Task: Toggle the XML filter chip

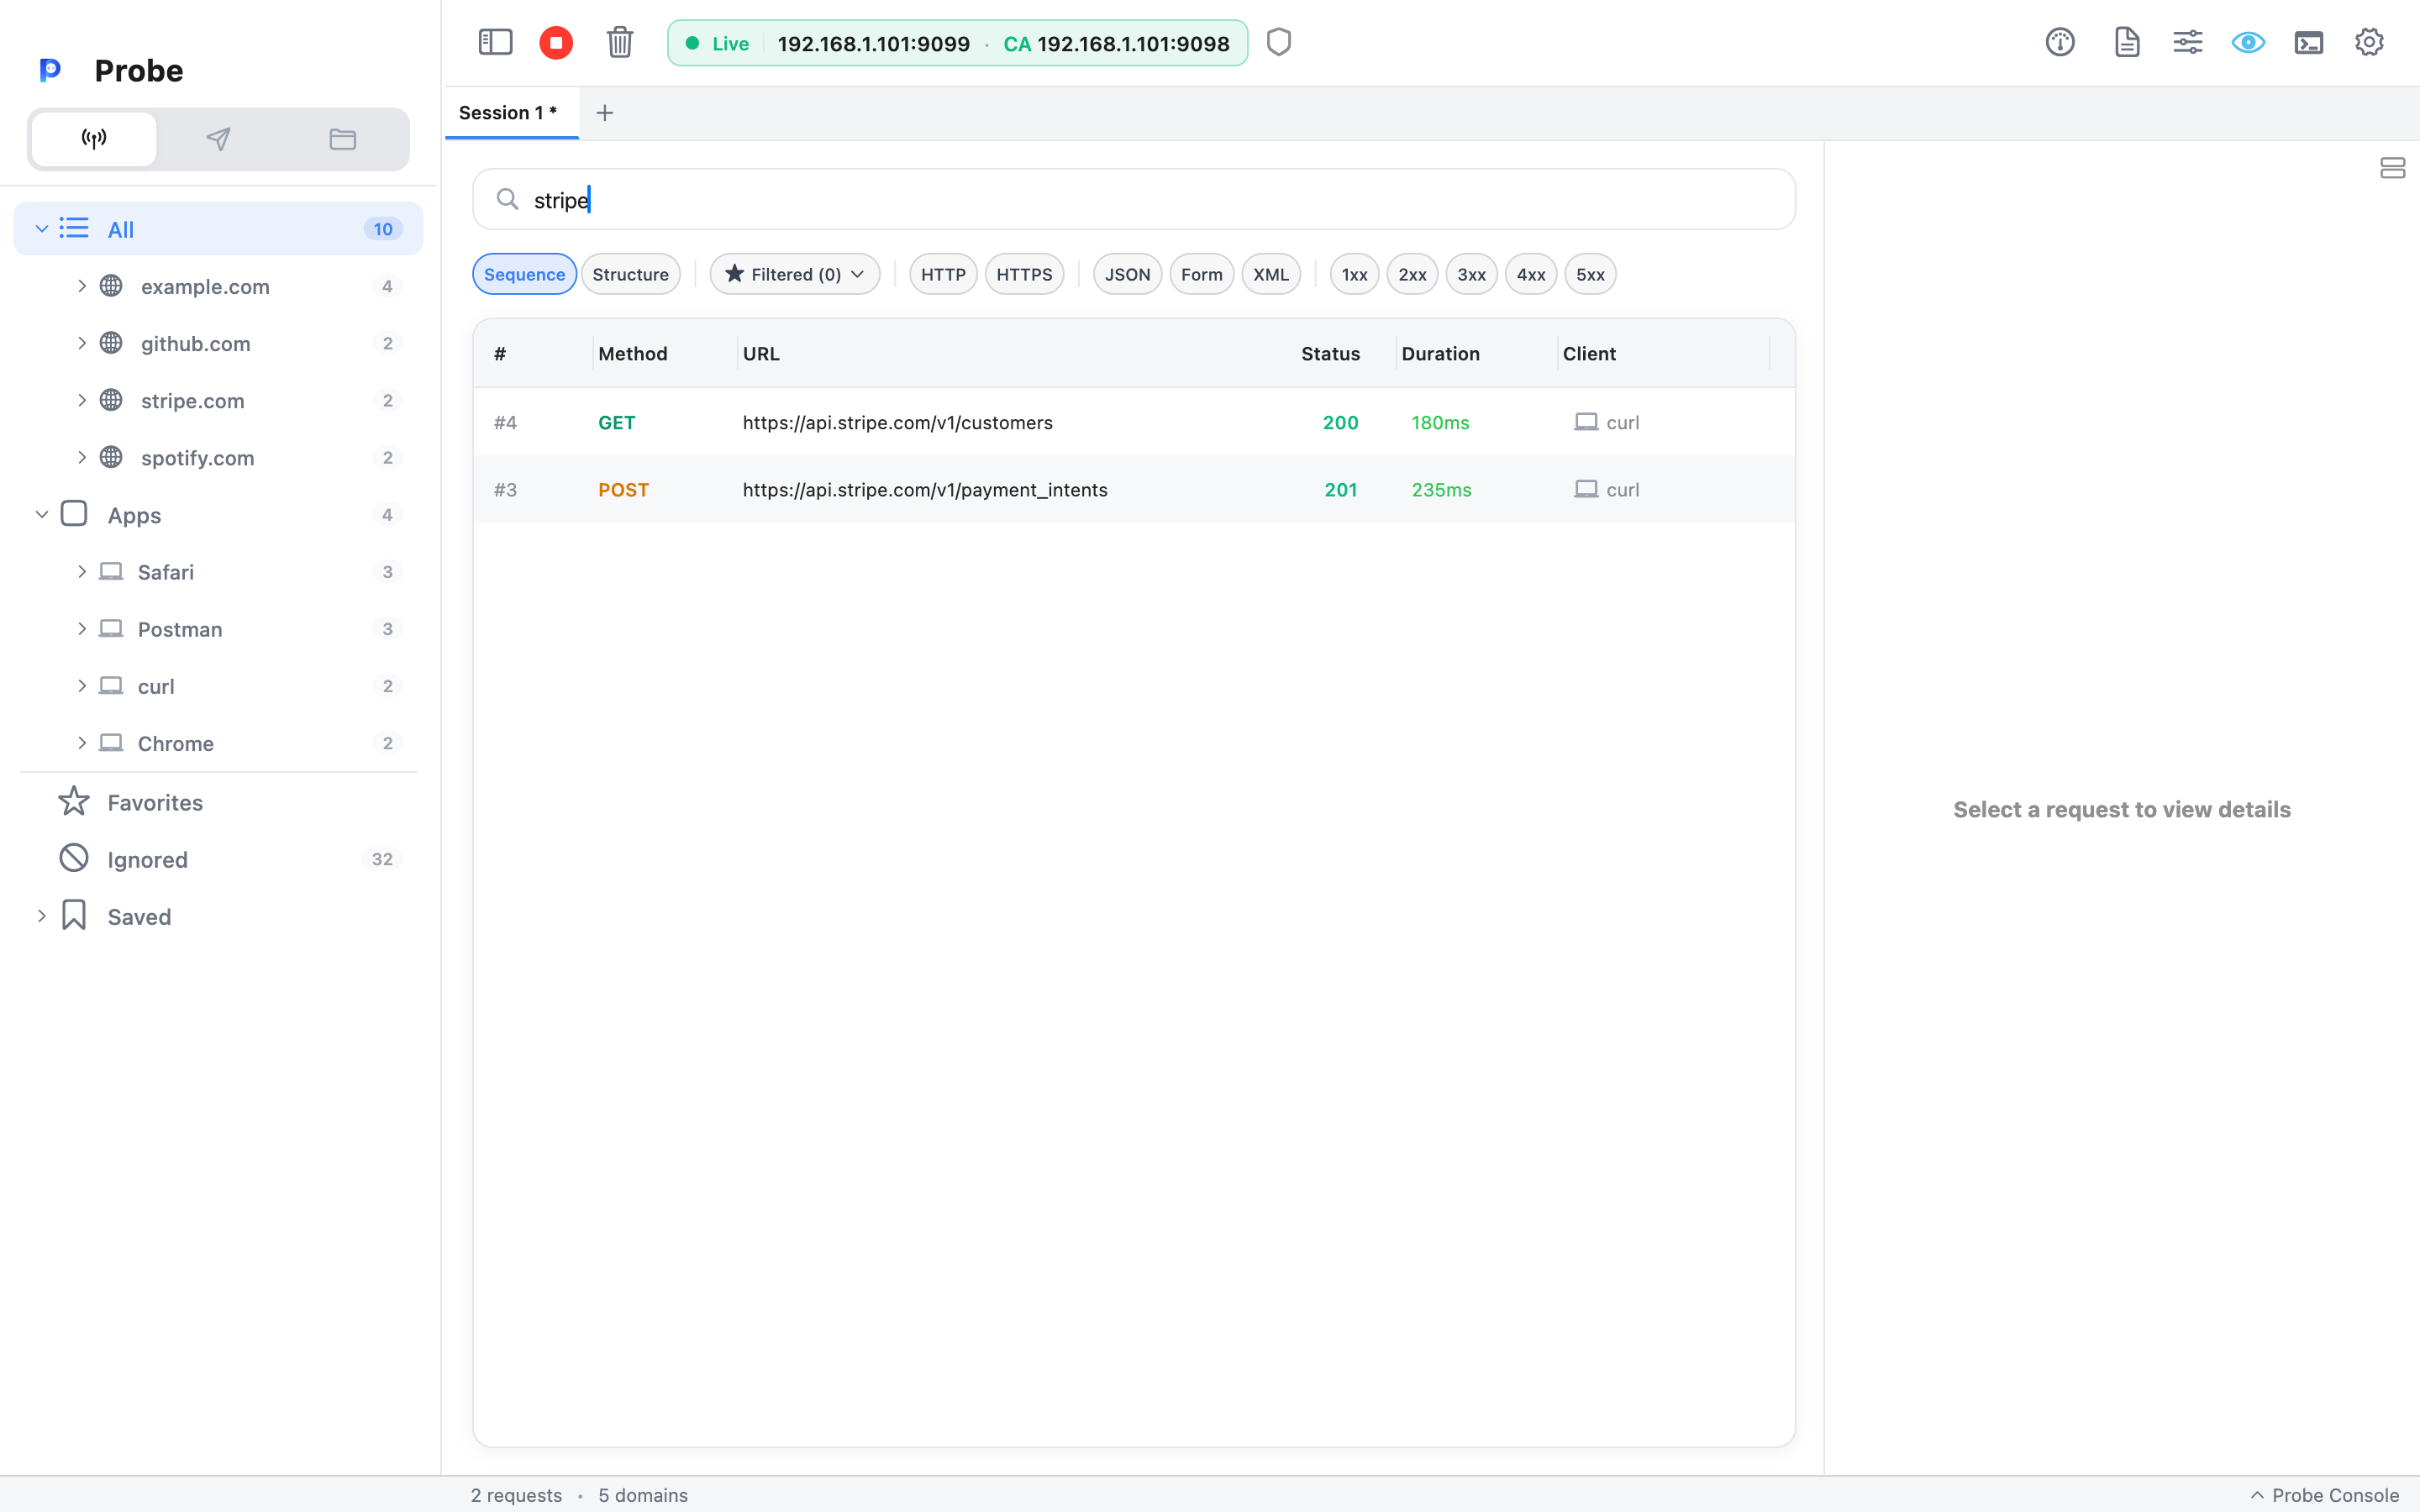Action: pyautogui.click(x=1271, y=274)
